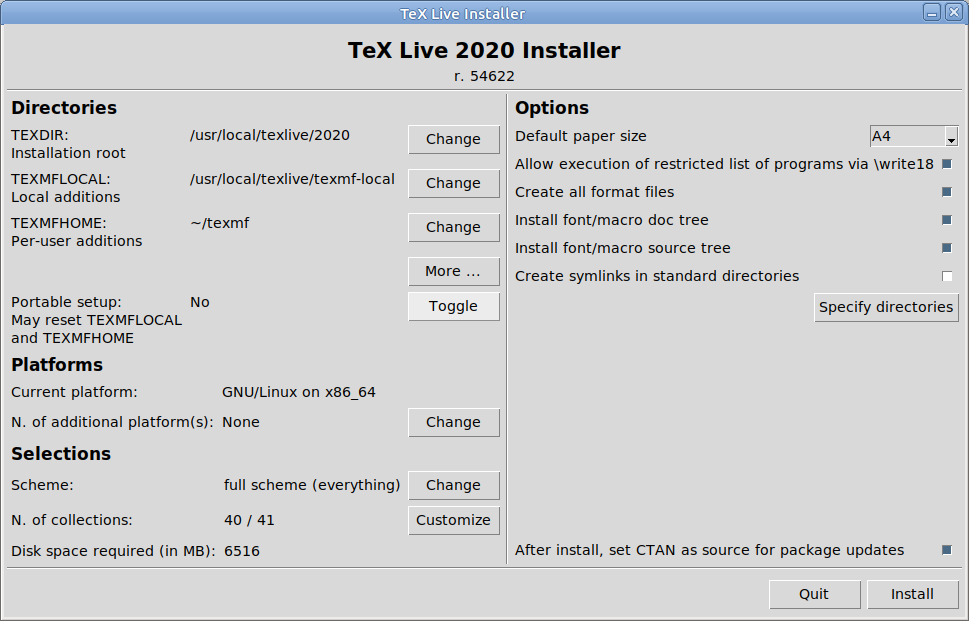Click the /usr/local/texlive/texmf-local path

pyautogui.click(x=292, y=179)
